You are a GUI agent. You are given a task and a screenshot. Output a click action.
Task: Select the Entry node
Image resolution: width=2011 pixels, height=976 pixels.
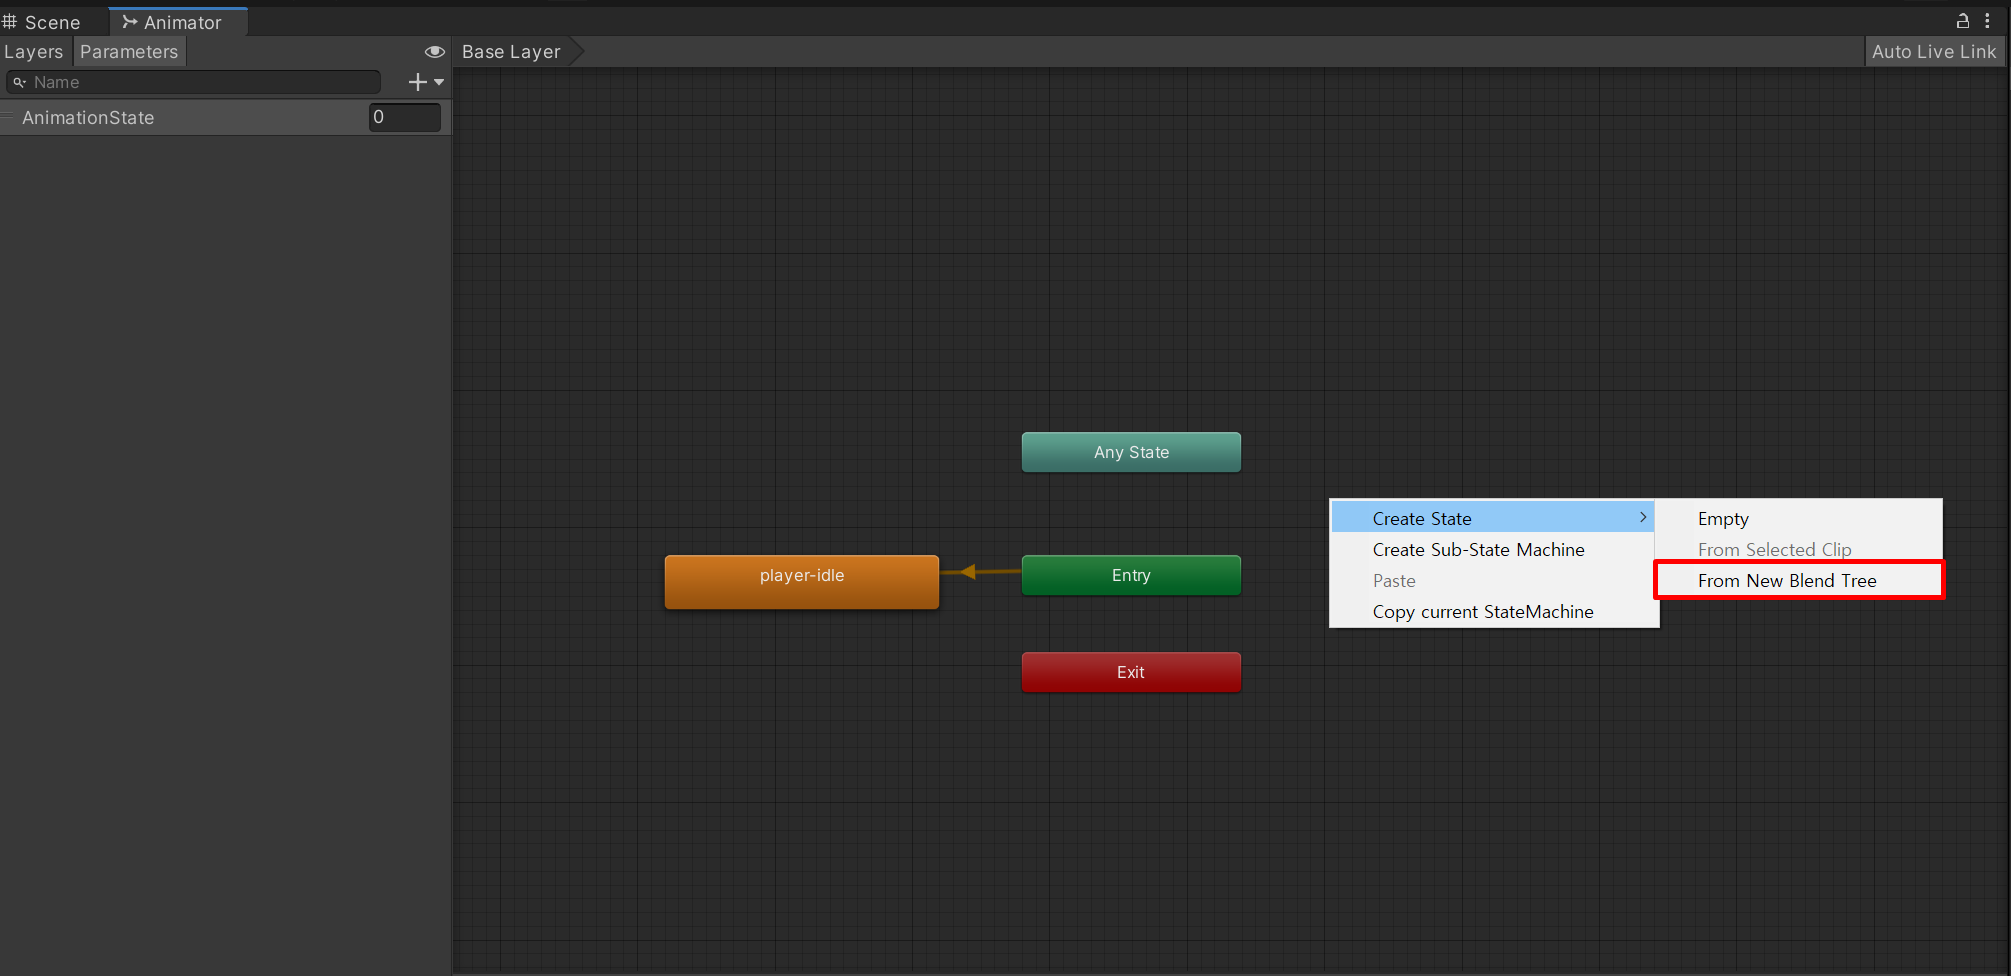tap(1131, 575)
